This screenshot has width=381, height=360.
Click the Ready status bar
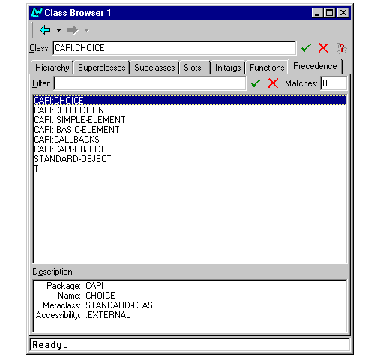coord(190,345)
